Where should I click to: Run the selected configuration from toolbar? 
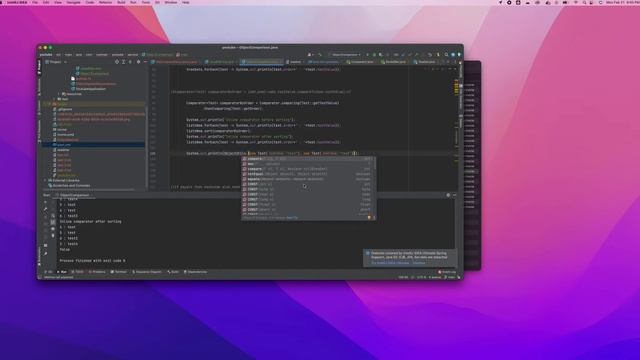pos(367,54)
